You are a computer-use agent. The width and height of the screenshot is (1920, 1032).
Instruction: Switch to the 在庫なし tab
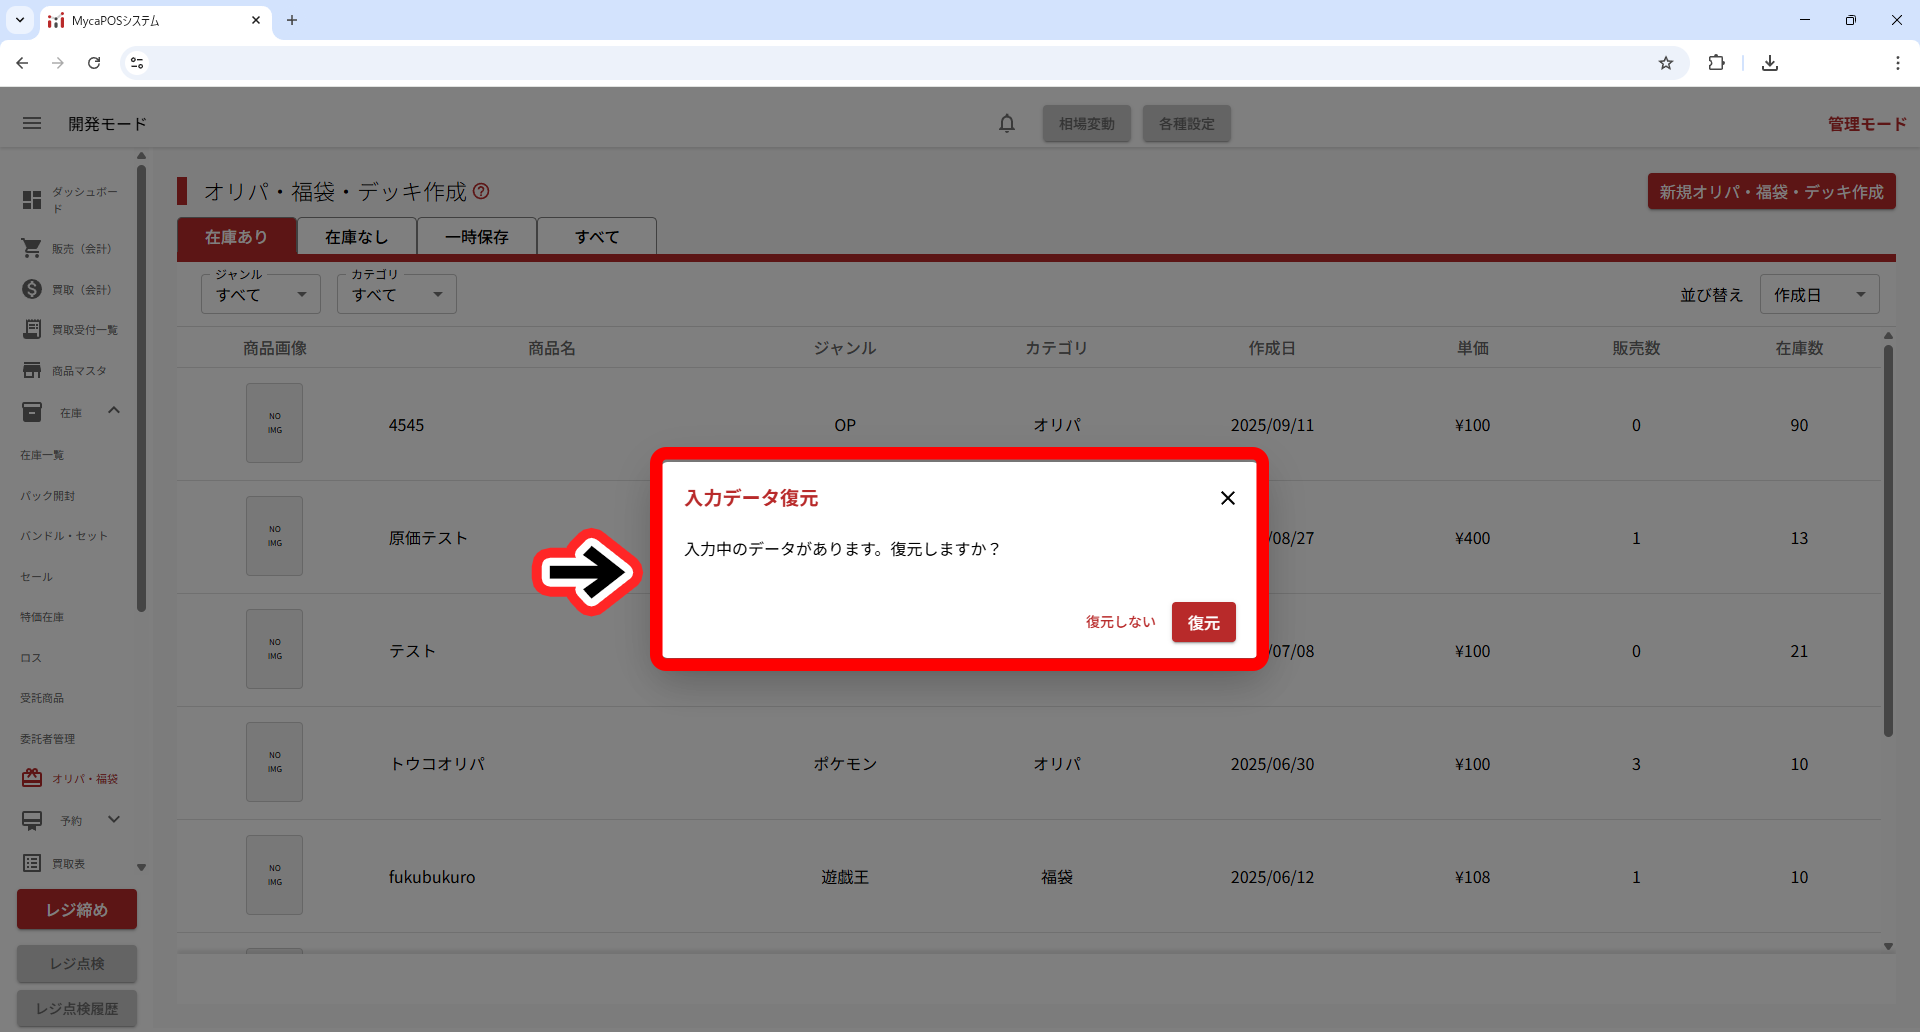(x=357, y=237)
